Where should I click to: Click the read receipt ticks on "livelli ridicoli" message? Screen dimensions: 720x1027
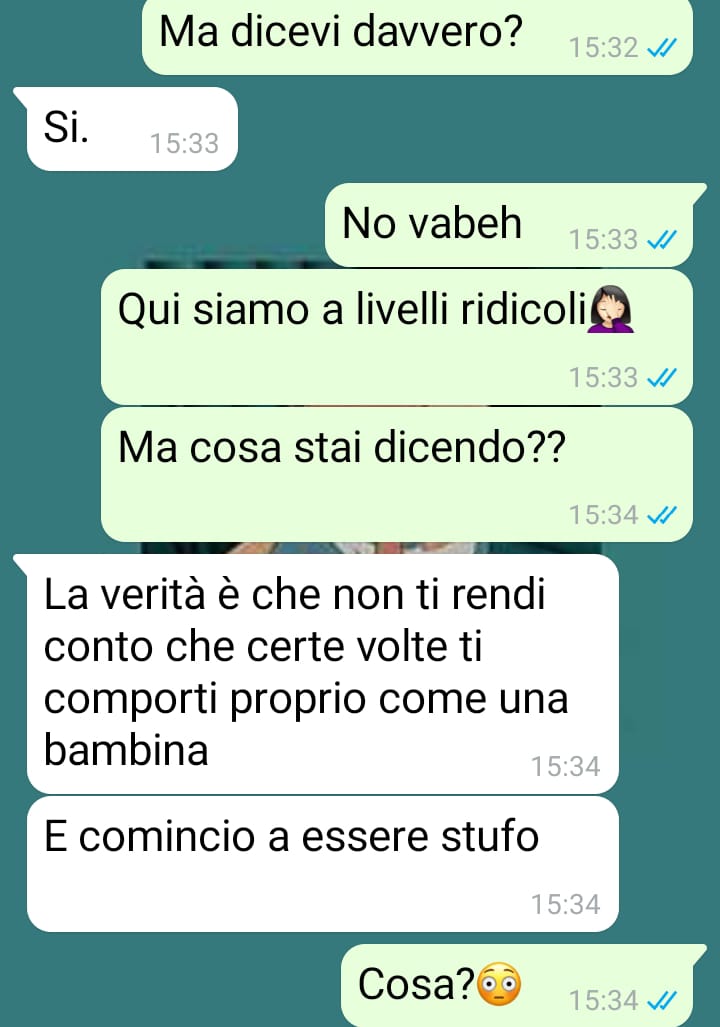[x=662, y=377]
